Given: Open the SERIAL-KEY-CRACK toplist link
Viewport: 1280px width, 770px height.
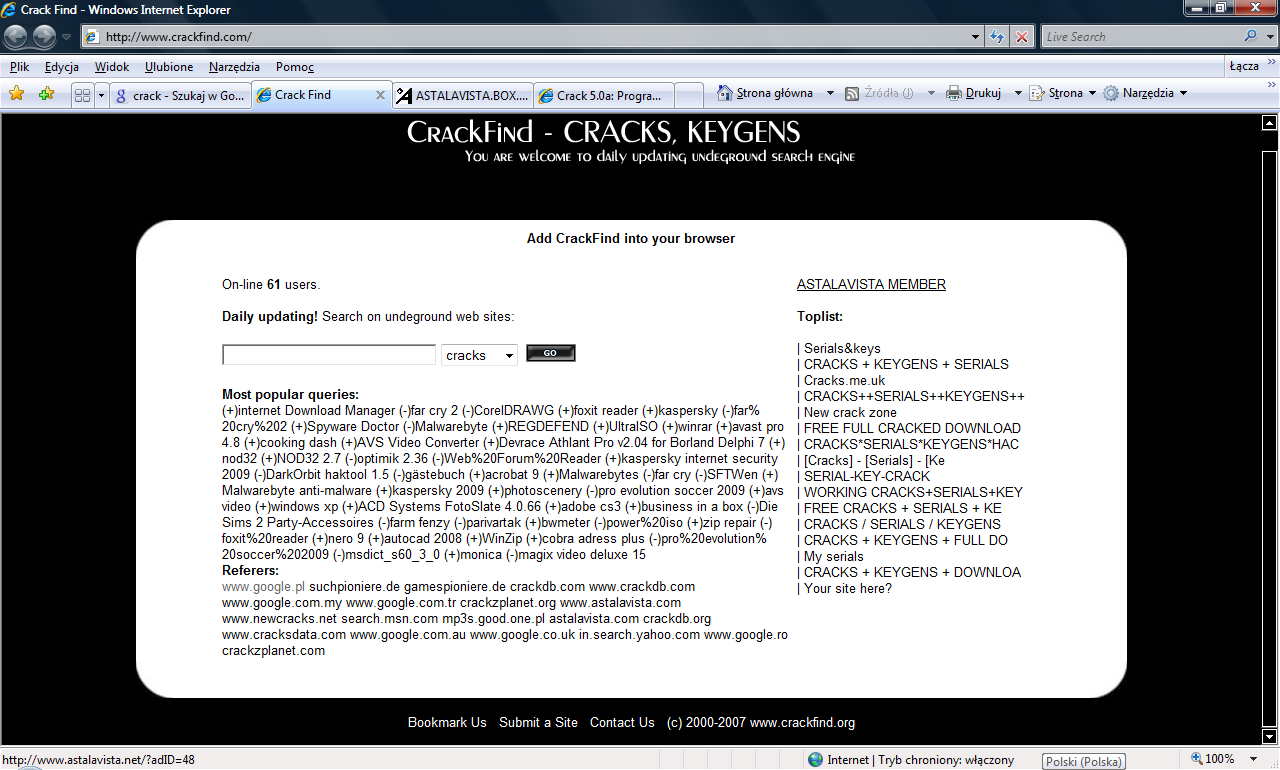Looking at the screenshot, I should pyautogui.click(x=867, y=477).
